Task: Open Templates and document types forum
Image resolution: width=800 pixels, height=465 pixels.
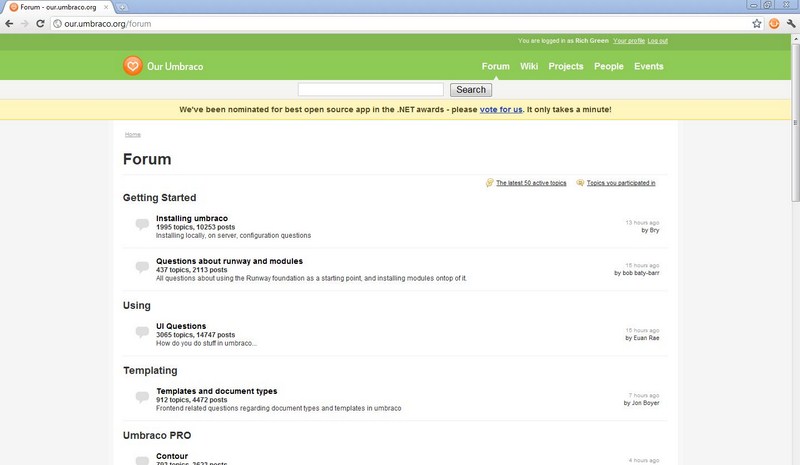Action: 216,391
